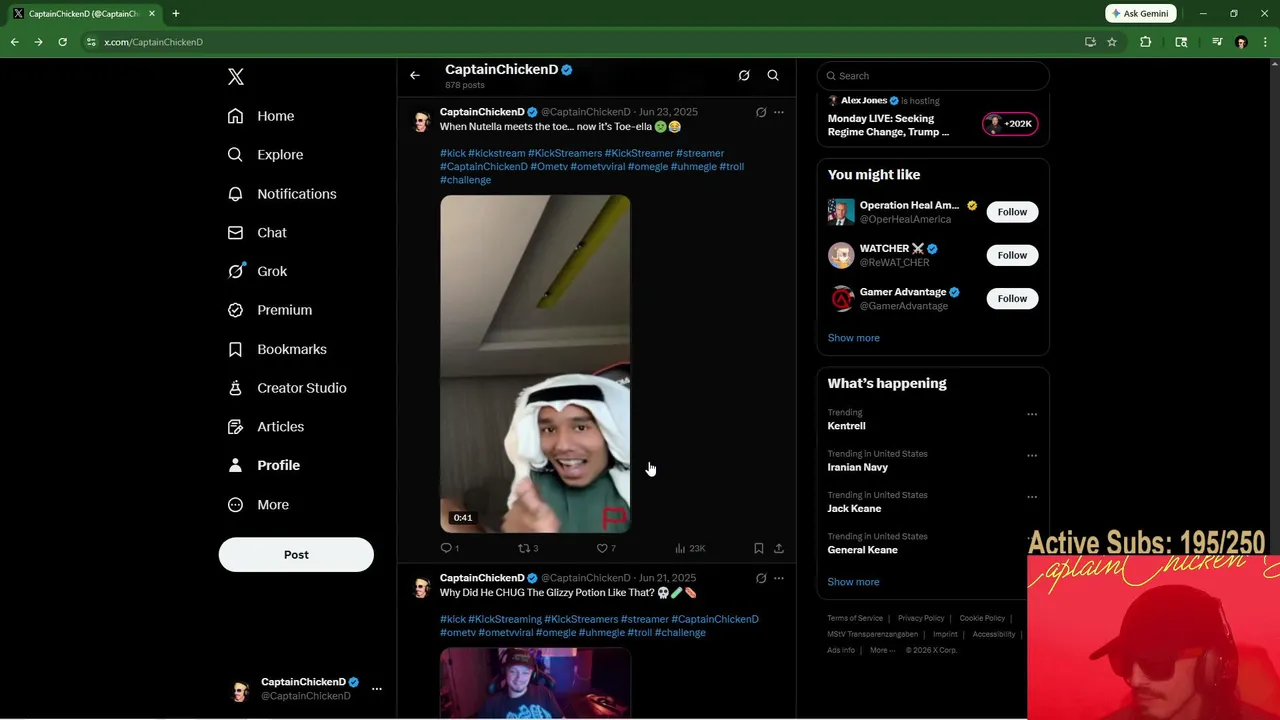Click Chrome back navigation arrow
The width and height of the screenshot is (1280, 720).
[15, 42]
